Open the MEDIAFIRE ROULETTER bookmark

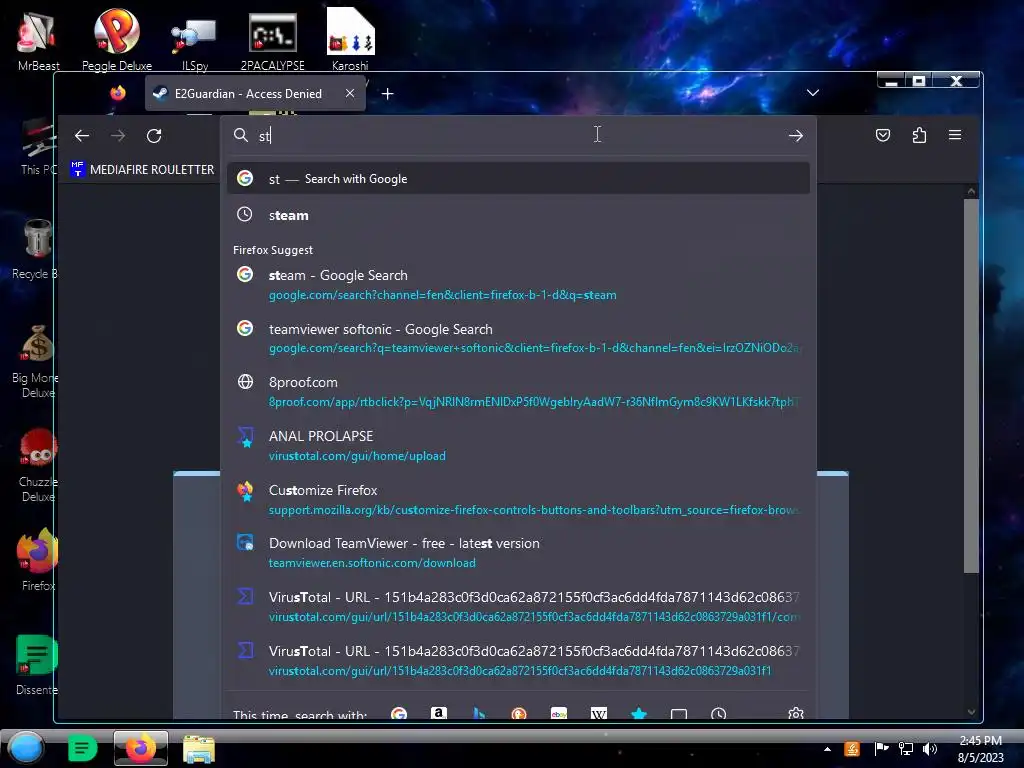pyautogui.click(x=142, y=169)
